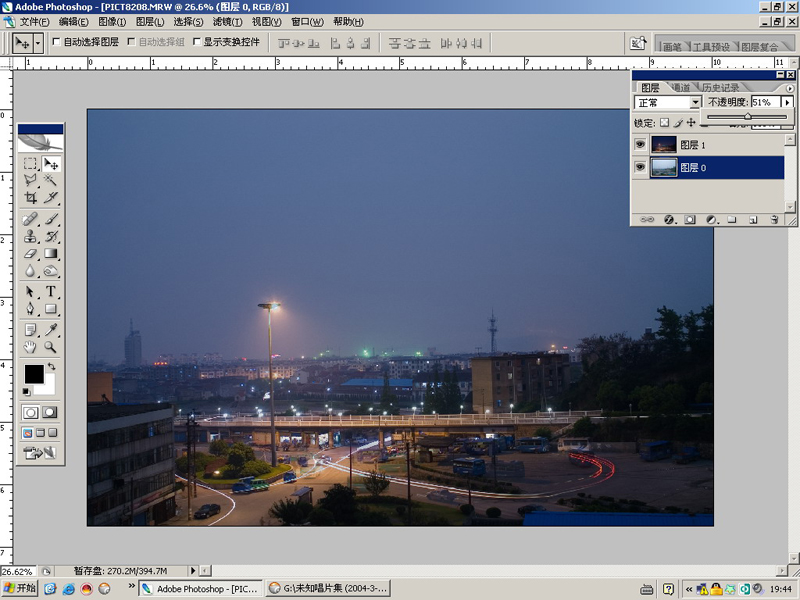
Task: Hide 图层 1 using its eye icon
Action: click(640, 144)
